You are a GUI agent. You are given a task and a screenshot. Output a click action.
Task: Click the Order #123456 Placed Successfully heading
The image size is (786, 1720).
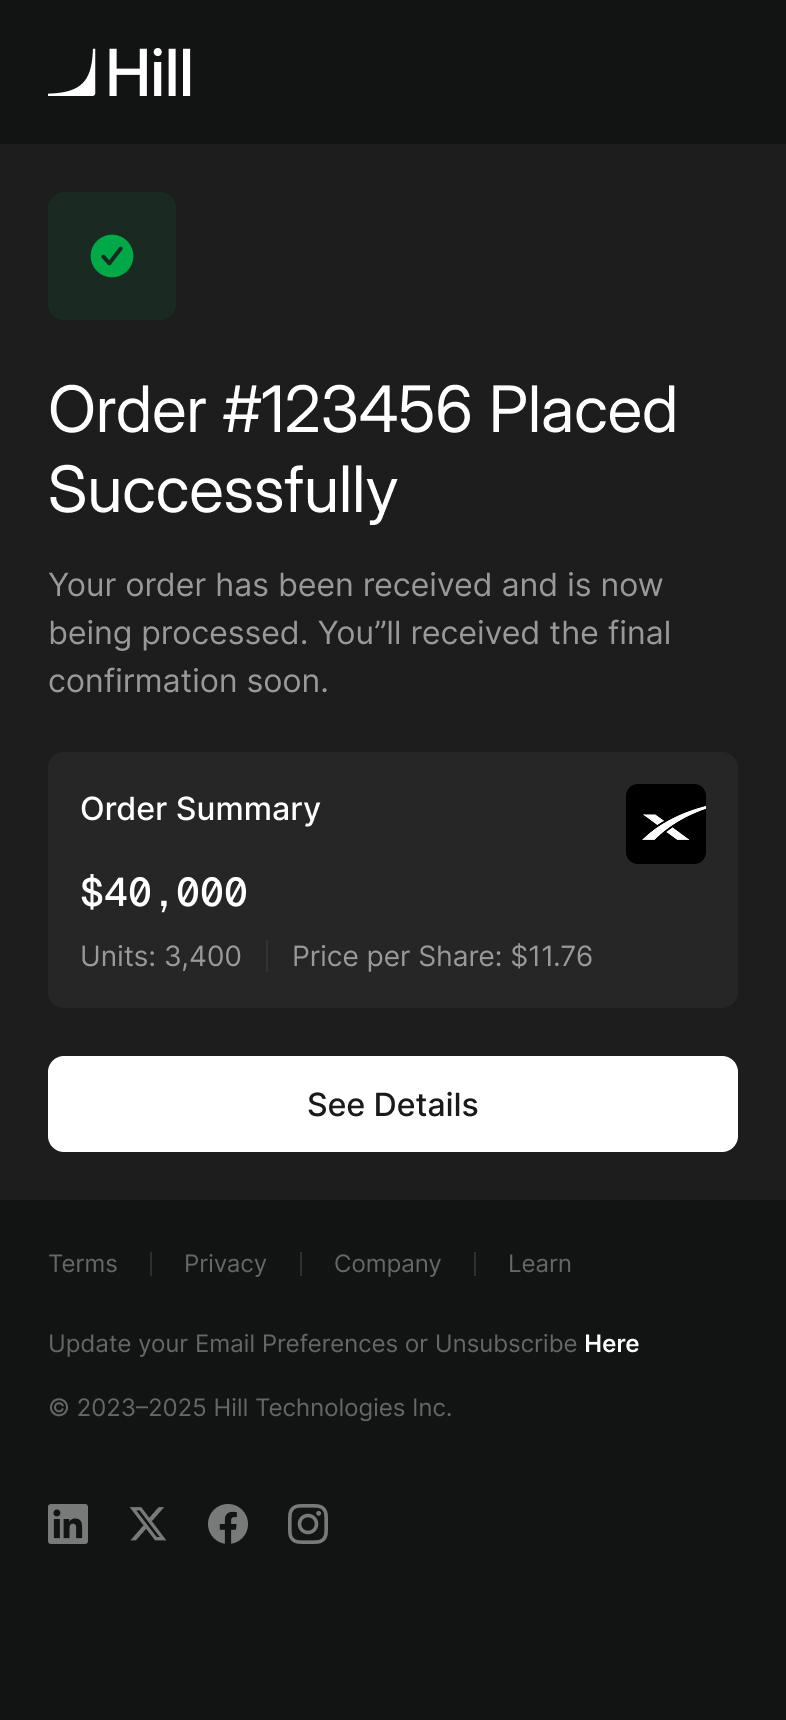click(362, 450)
